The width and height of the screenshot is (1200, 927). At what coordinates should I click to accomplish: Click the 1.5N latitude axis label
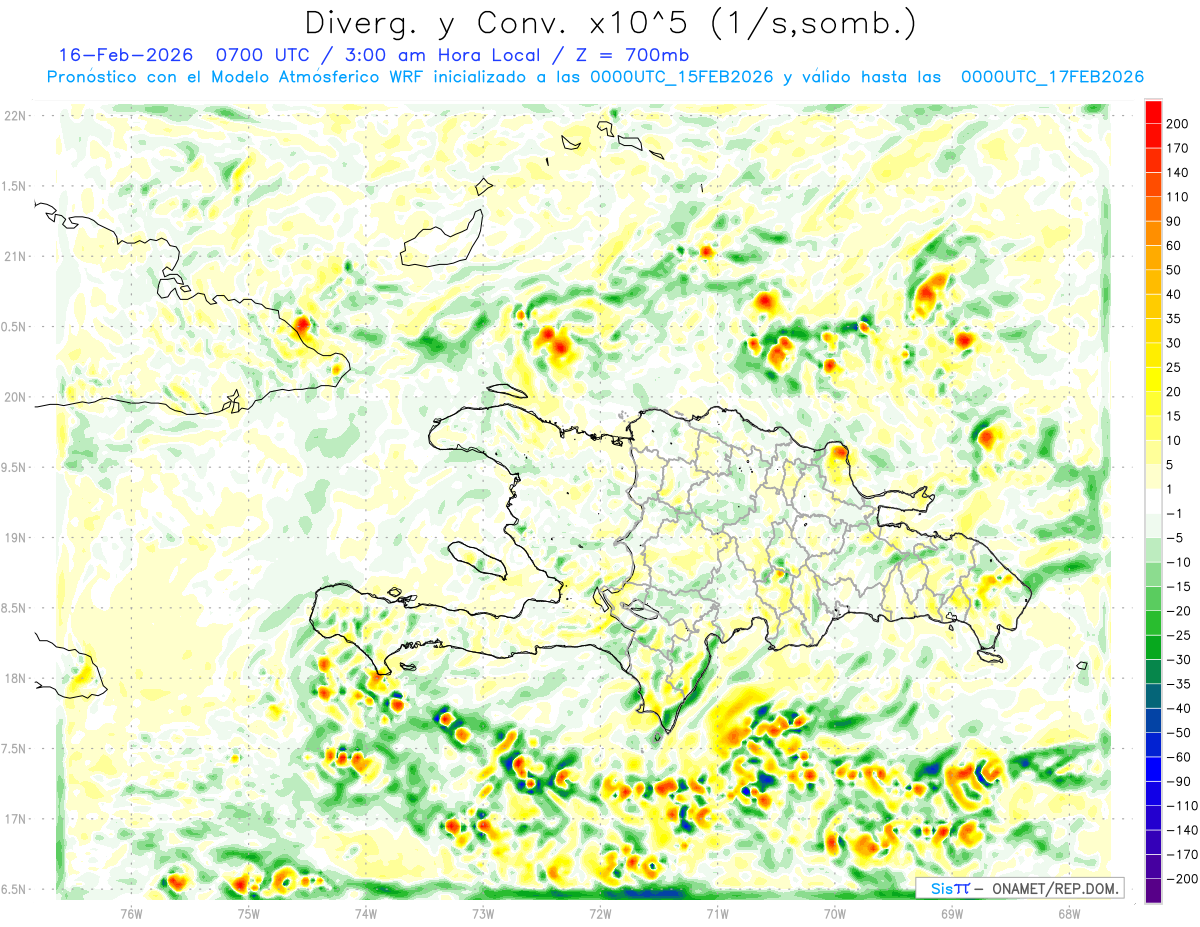click(x=14, y=186)
